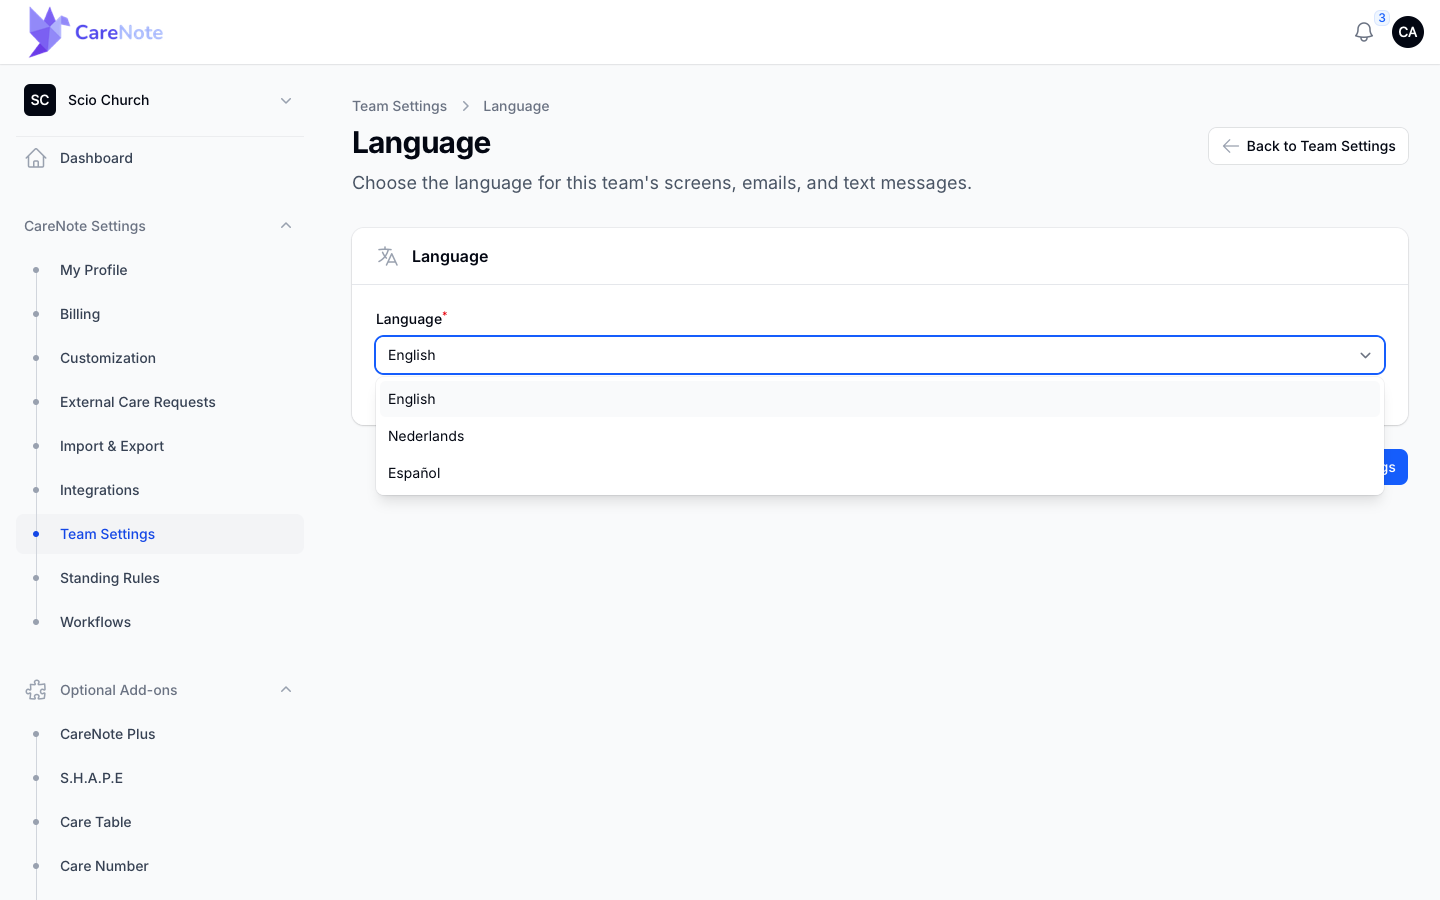
Task: Open Import & Export
Action: tap(160, 446)
